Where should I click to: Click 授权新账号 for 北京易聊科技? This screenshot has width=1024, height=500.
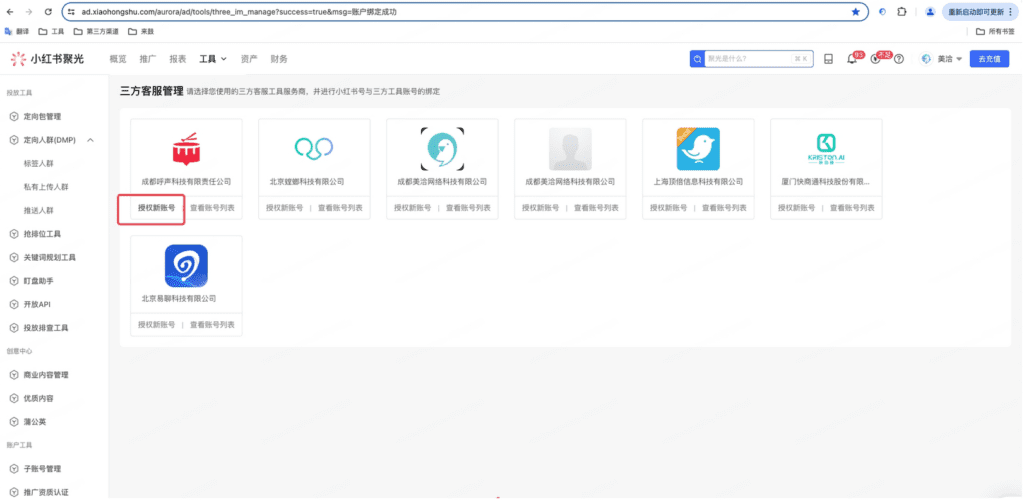pos(157,324)
